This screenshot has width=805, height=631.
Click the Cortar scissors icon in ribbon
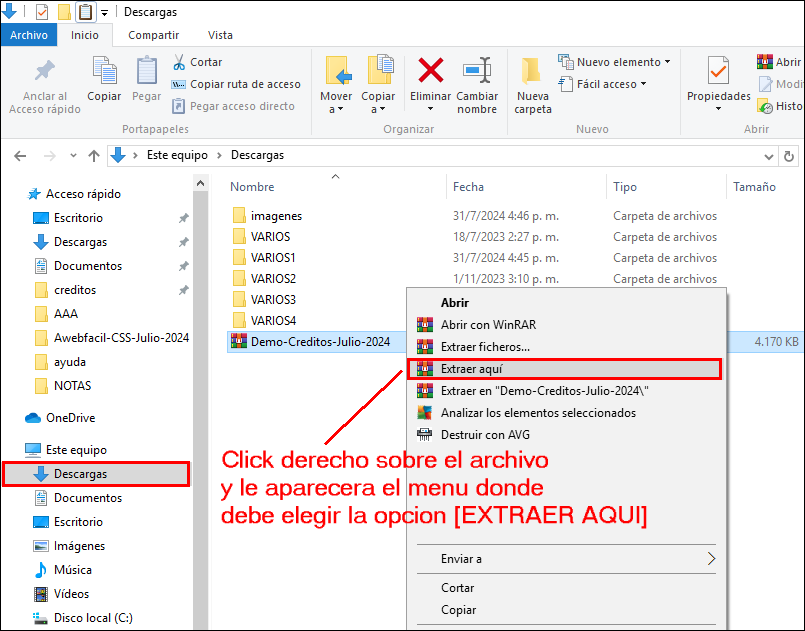[x=180, y=62]
